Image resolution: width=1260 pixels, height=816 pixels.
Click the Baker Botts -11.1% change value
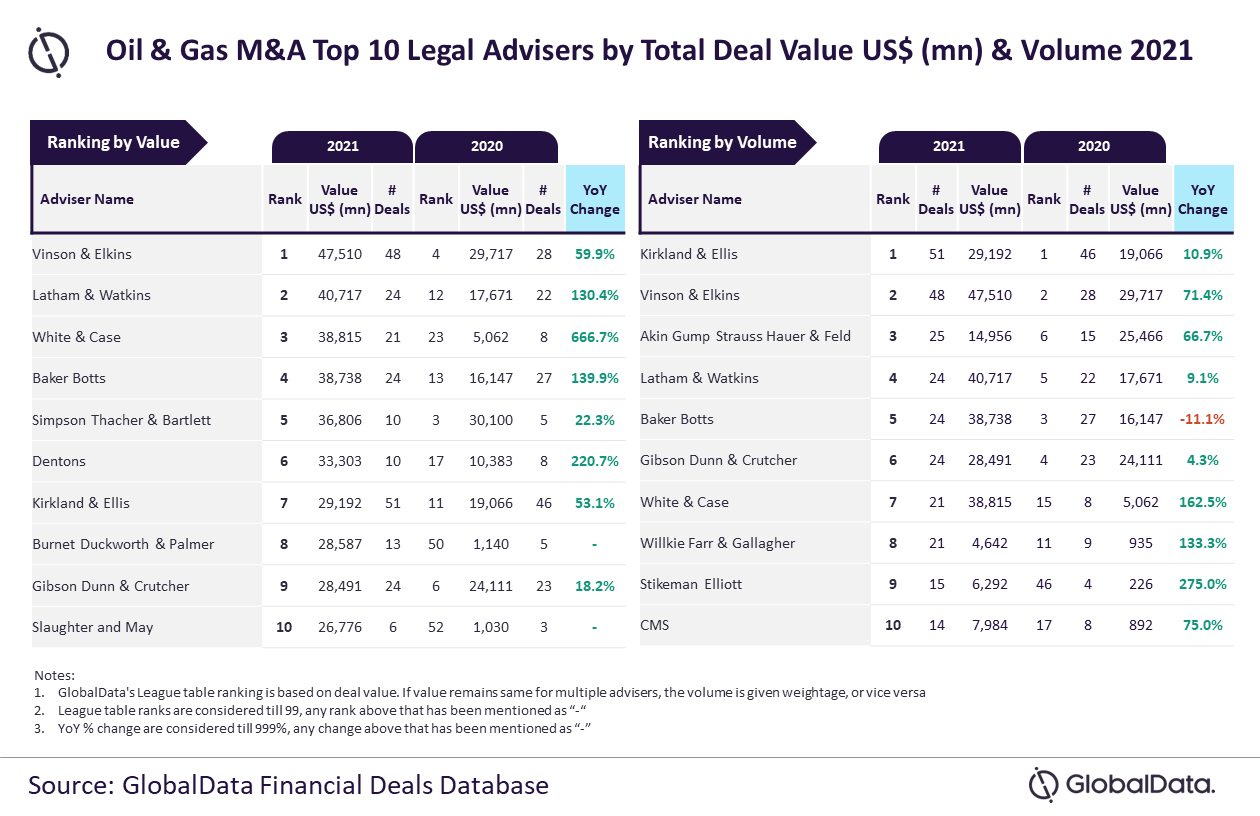(1203, 419)
